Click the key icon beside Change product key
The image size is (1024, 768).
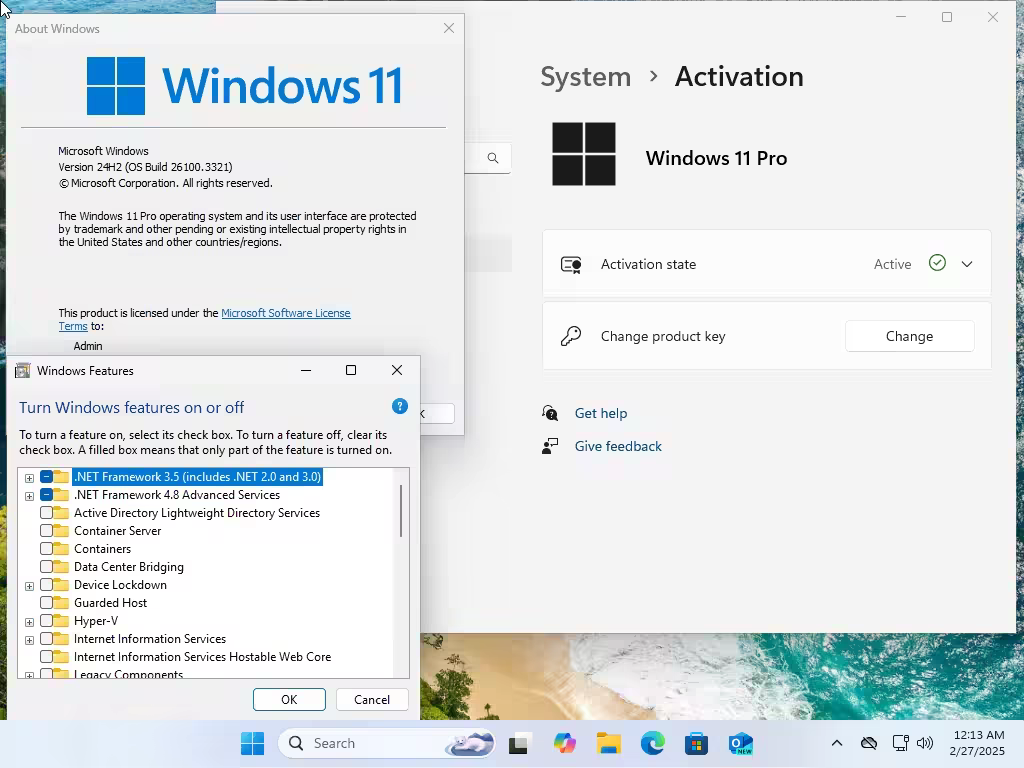pyautogui.click(x=571, y=336)
